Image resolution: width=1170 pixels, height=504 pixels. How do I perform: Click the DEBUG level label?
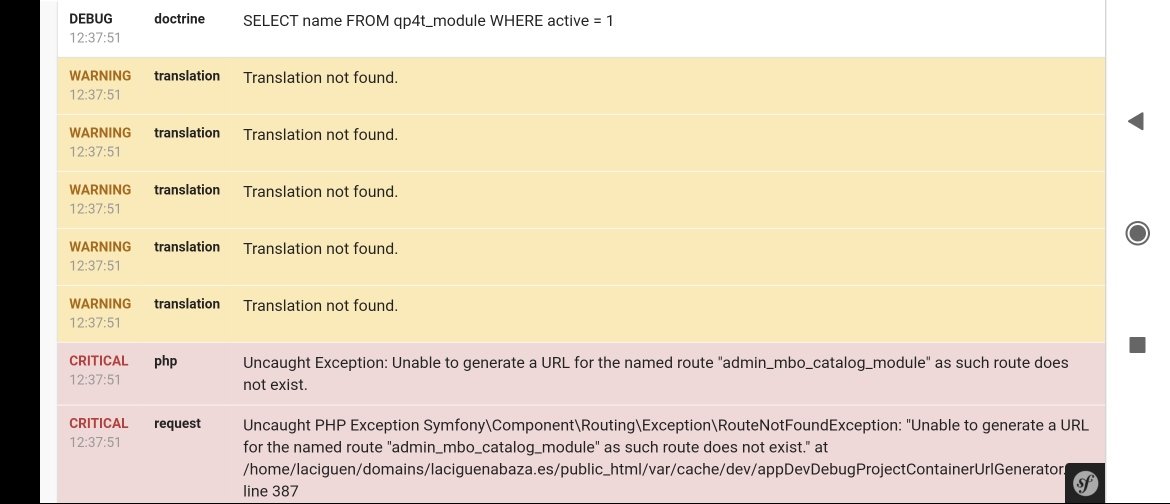pyautogui.click(x=91, y=19)
